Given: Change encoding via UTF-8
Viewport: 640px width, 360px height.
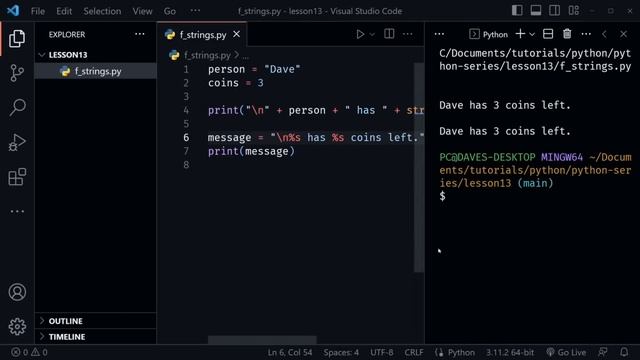Looking at the screenshot, I should coord(382,352).
